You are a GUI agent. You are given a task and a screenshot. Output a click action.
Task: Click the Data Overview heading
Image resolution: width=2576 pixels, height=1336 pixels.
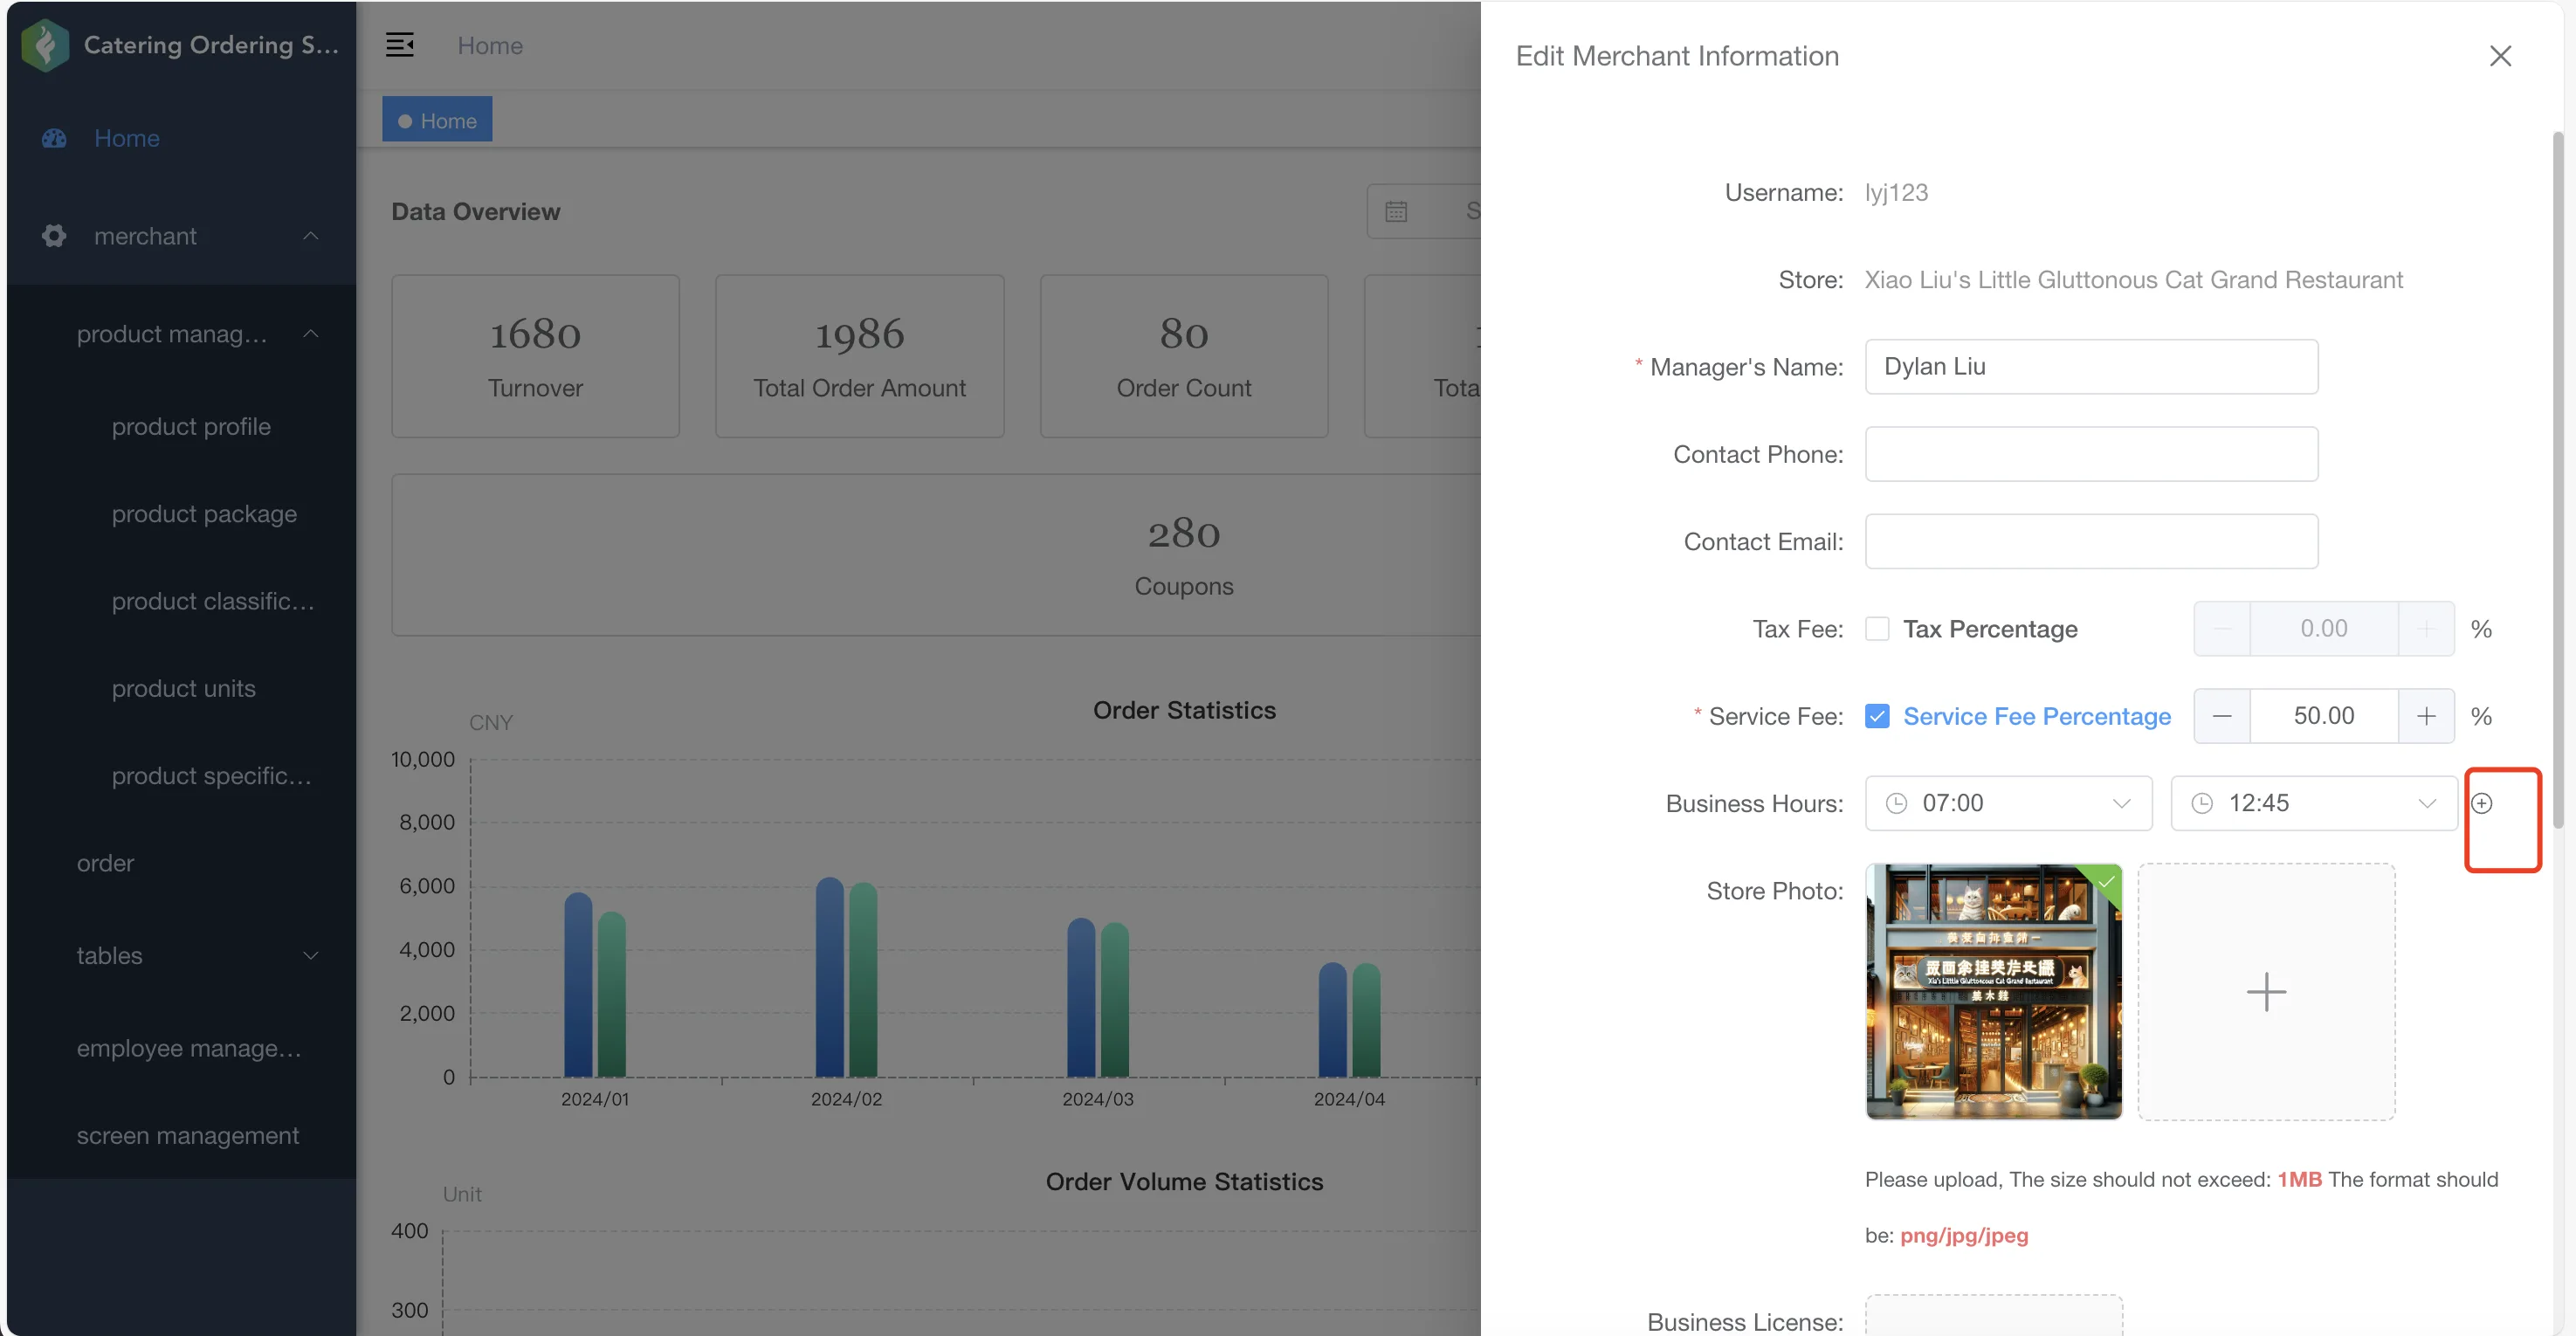[476, 211]
